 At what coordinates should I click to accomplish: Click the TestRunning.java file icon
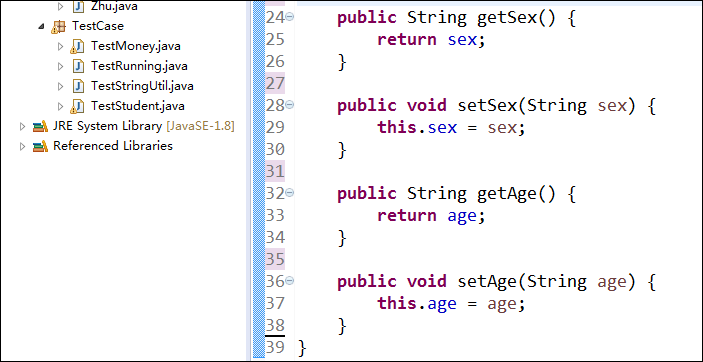78,66
